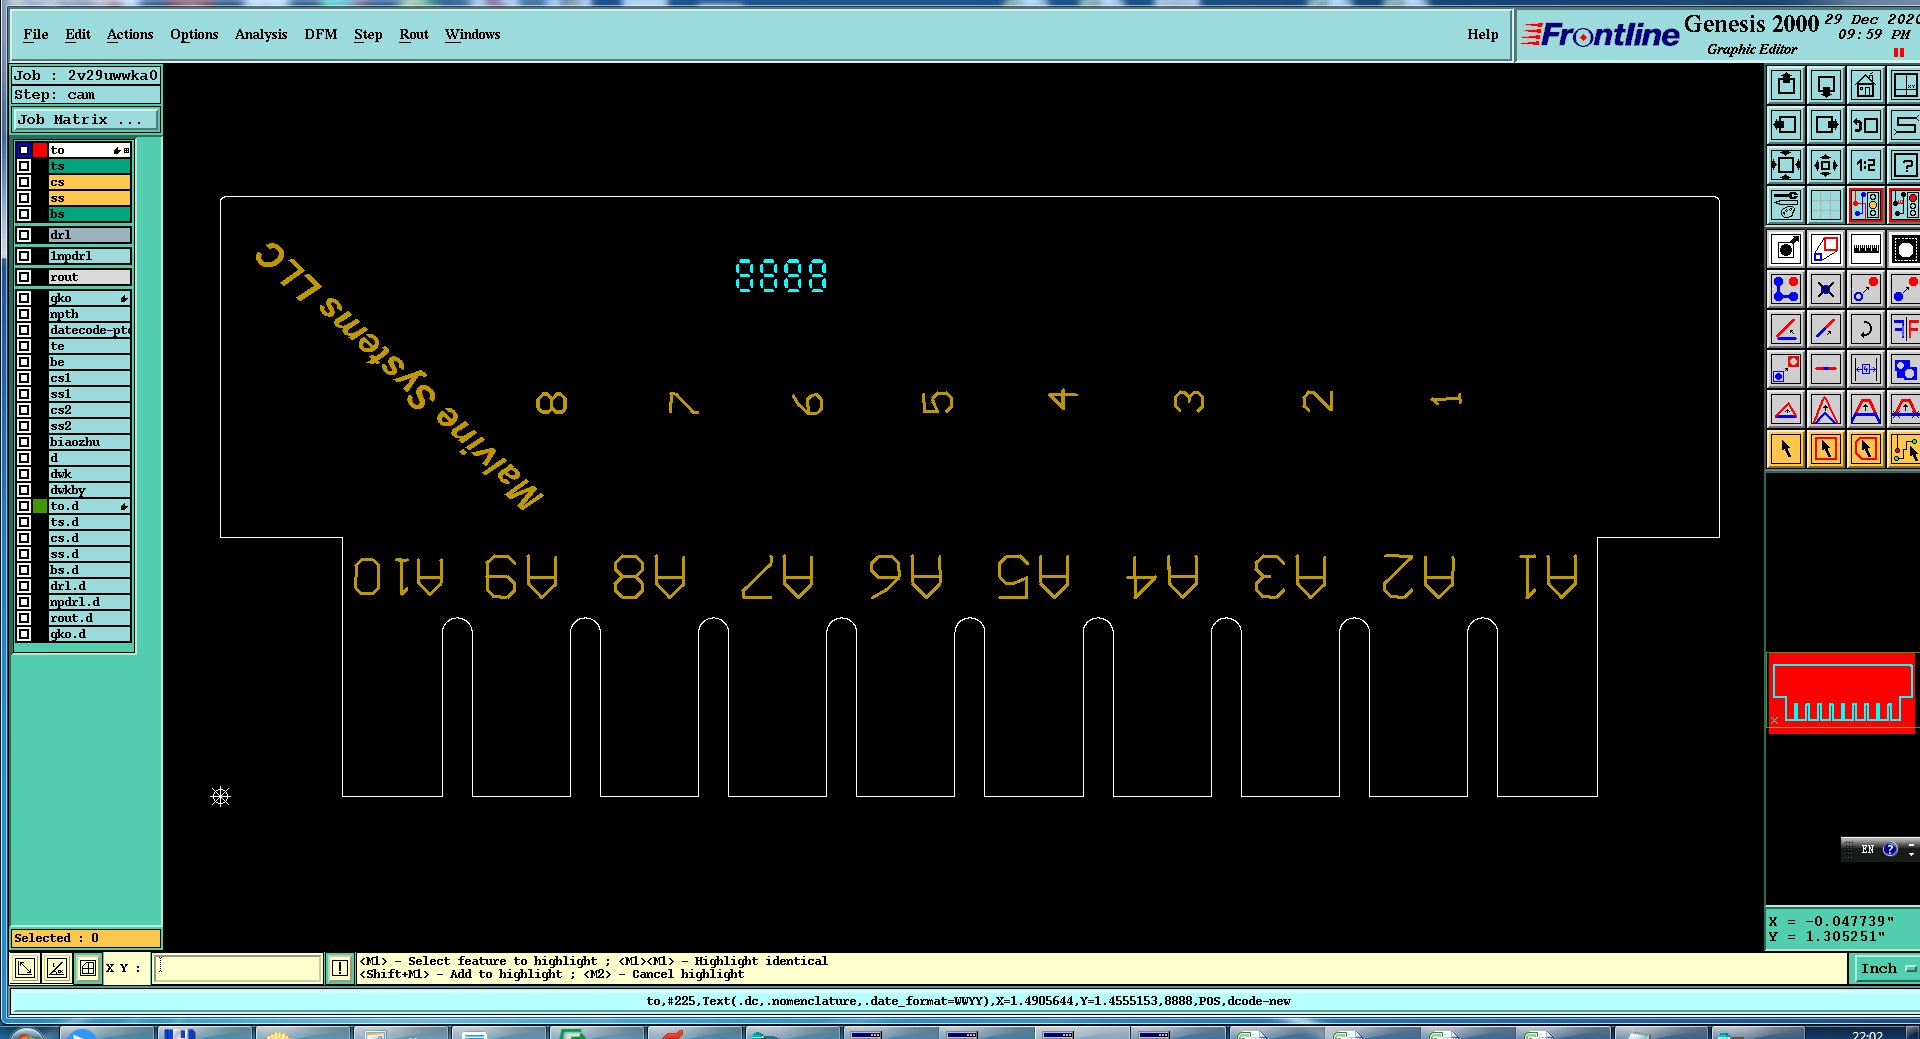Click the small red triangle over blue line icon
1920x1039 pixels.
tap(1786, 410)
